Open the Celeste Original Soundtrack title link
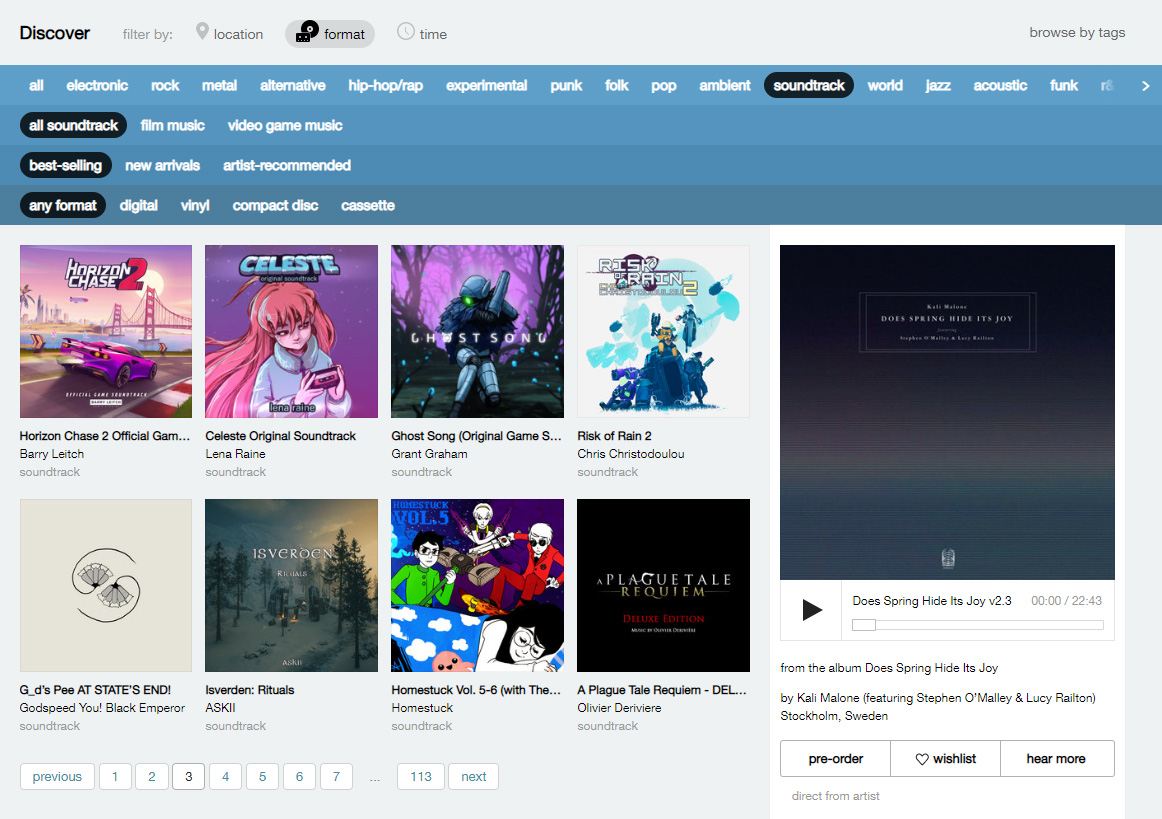Screen dimensions: 1162x819 [280, 436]
